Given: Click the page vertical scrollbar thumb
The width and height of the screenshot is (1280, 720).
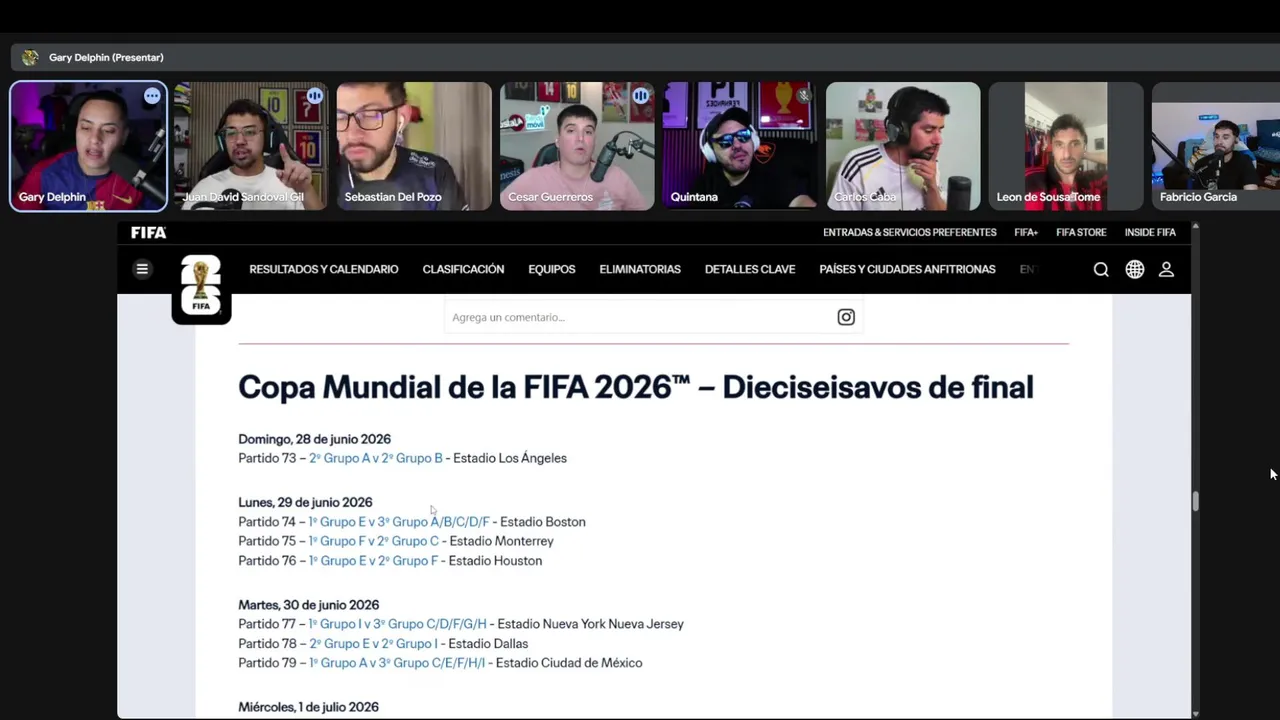Looking at the screenshot, I should [x=1195, y=501].
